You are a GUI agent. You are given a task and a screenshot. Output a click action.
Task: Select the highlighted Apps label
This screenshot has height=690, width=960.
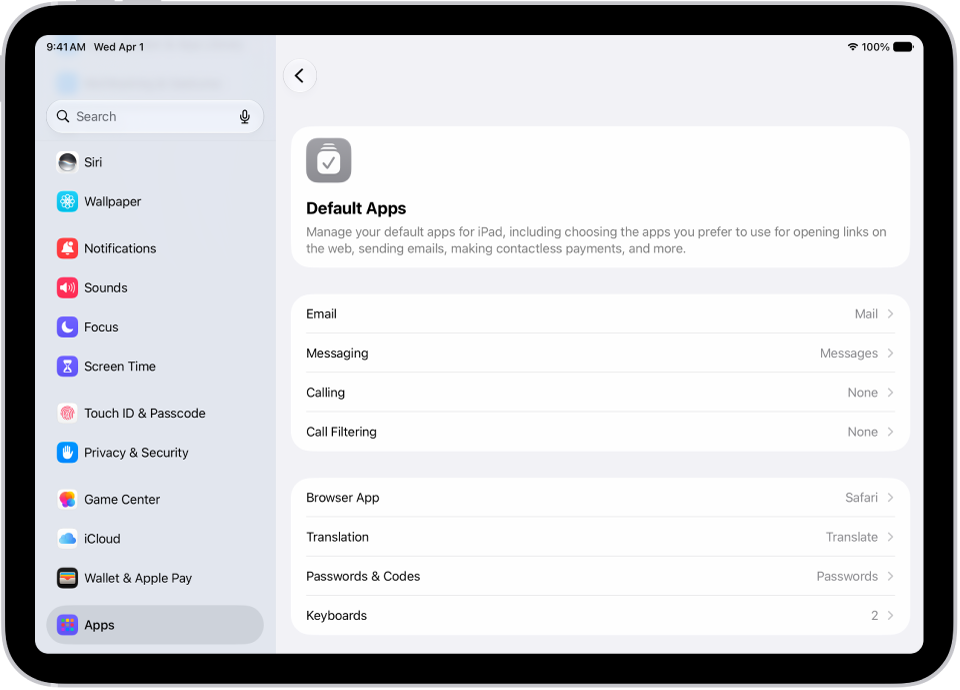[x=99, y=625]
